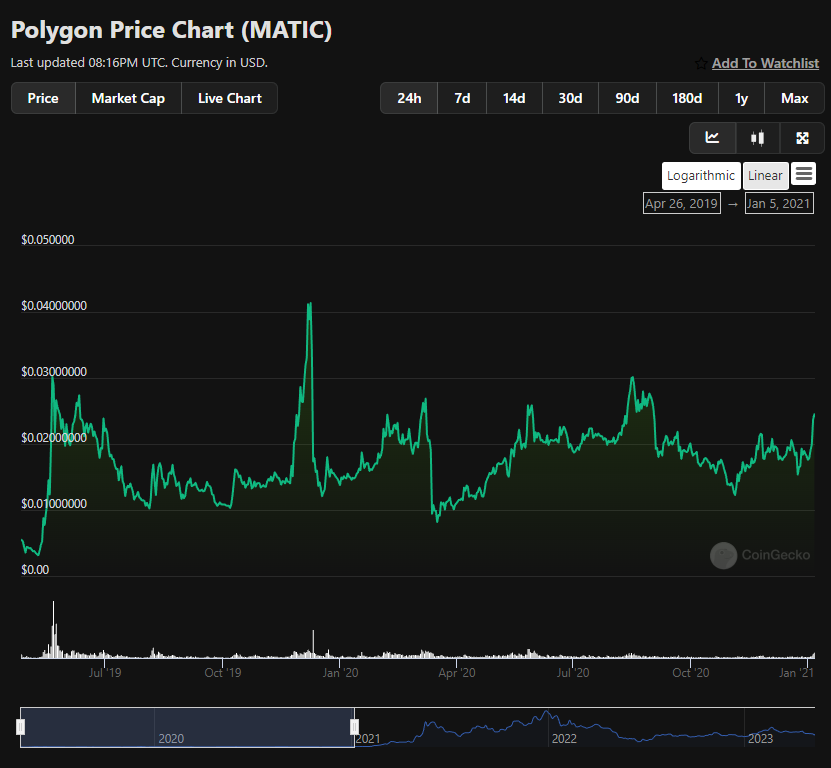Grab the right navigator range handle
This screenshot has width=831, height=768.
355,727
